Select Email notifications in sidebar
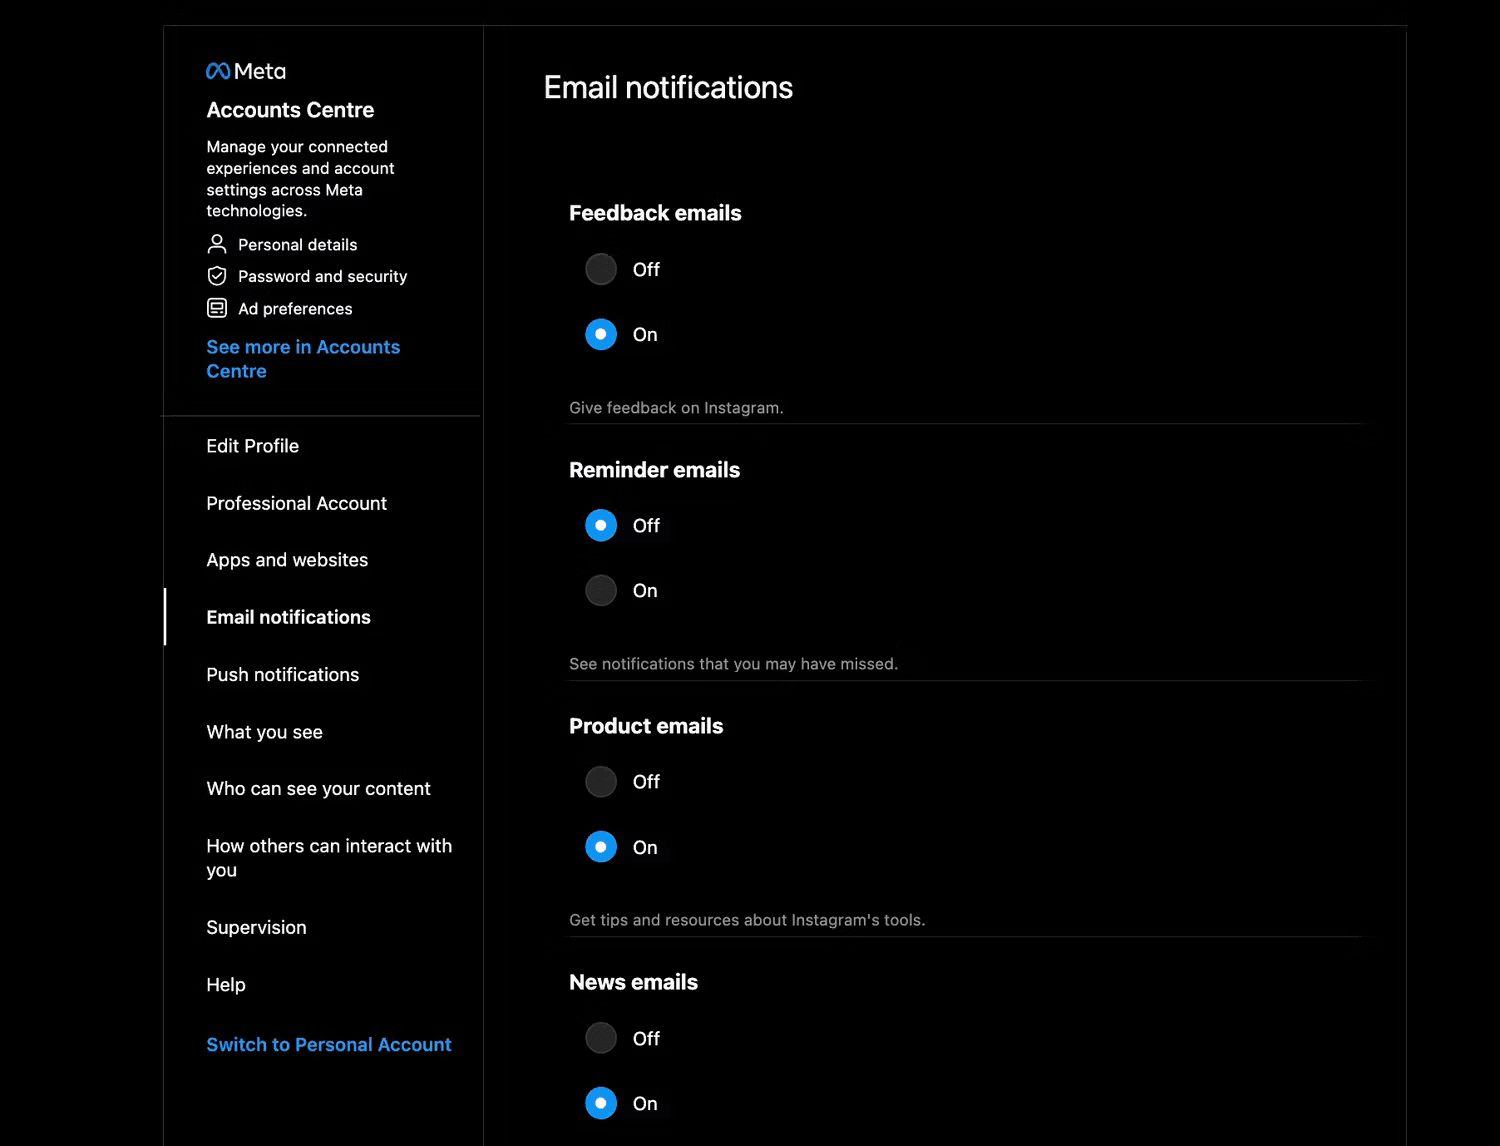The width and height of the screenshot is (1500, 1146). point(288,617)
